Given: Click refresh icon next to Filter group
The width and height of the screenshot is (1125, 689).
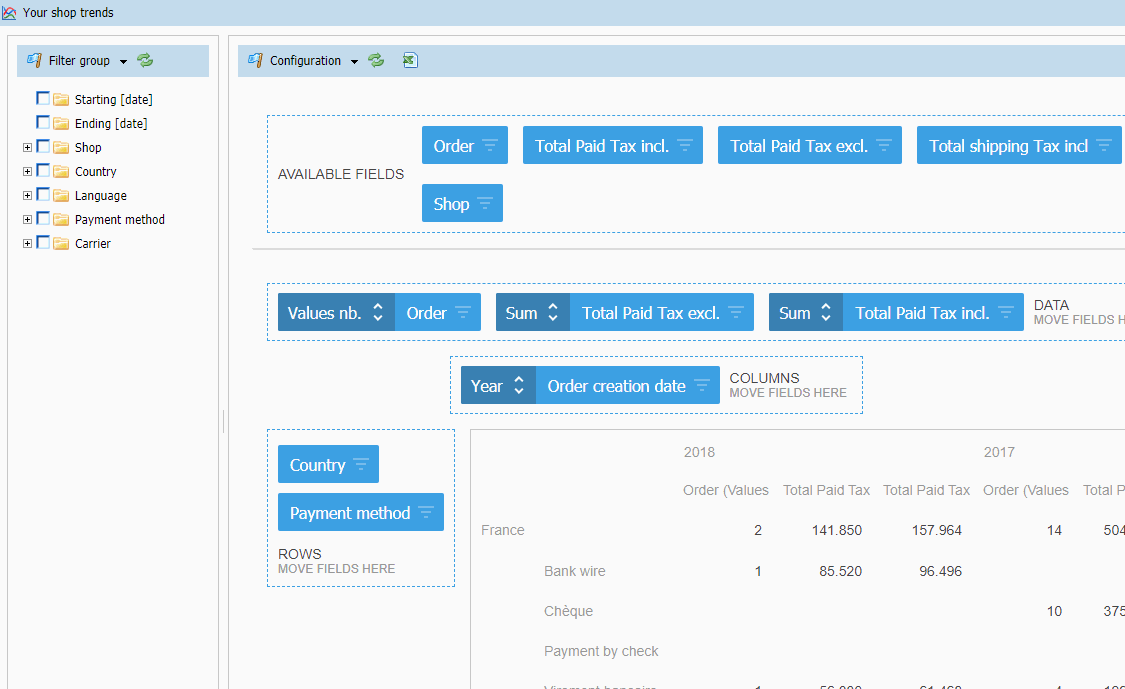Looking at the screenshot, I should (x=145, y=61).
